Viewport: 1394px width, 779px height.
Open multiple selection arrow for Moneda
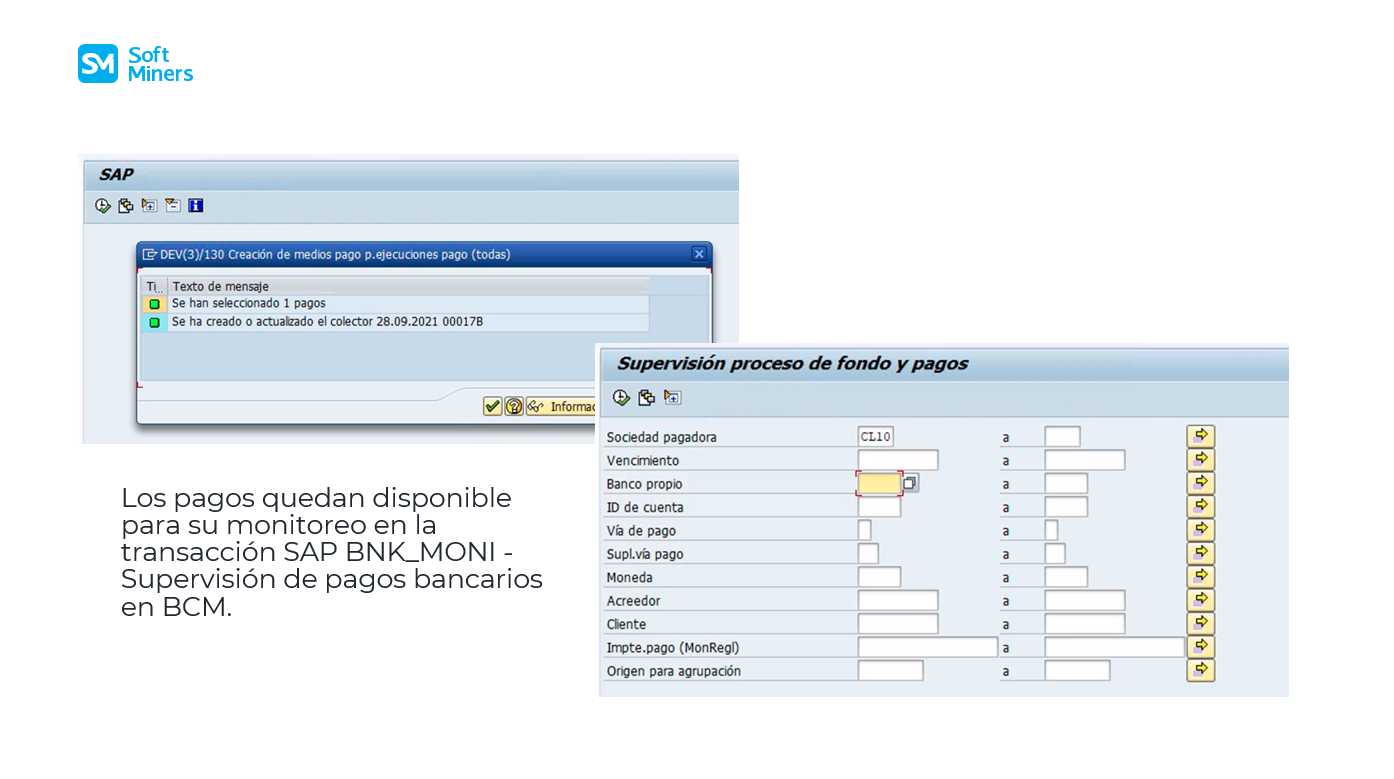tap(1200, 577)
